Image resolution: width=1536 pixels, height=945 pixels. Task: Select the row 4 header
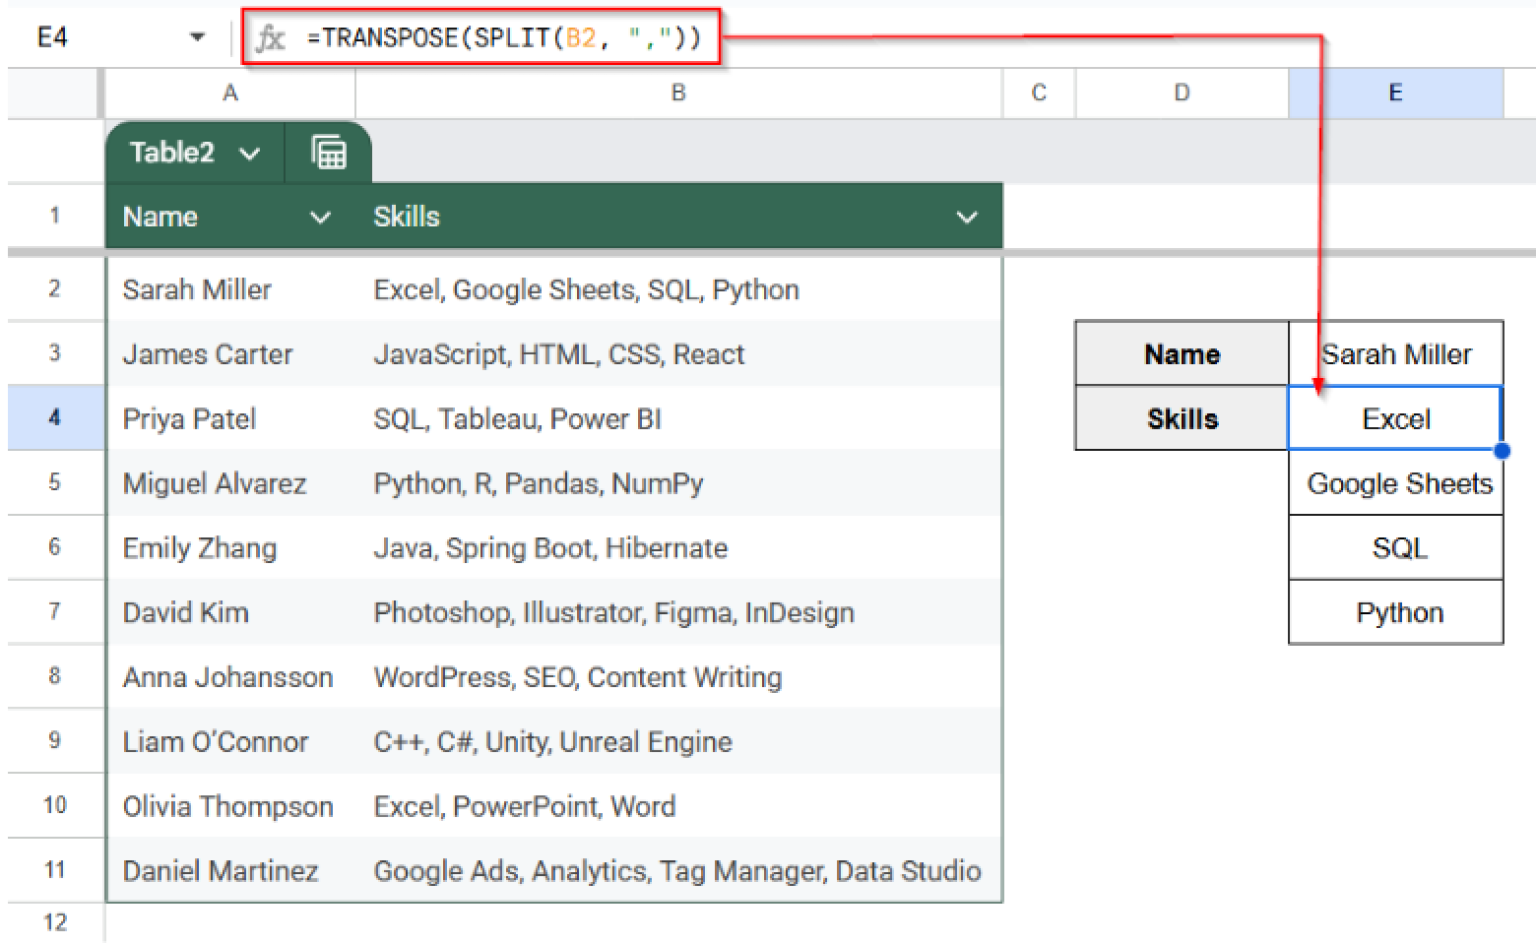pos(54,417)
